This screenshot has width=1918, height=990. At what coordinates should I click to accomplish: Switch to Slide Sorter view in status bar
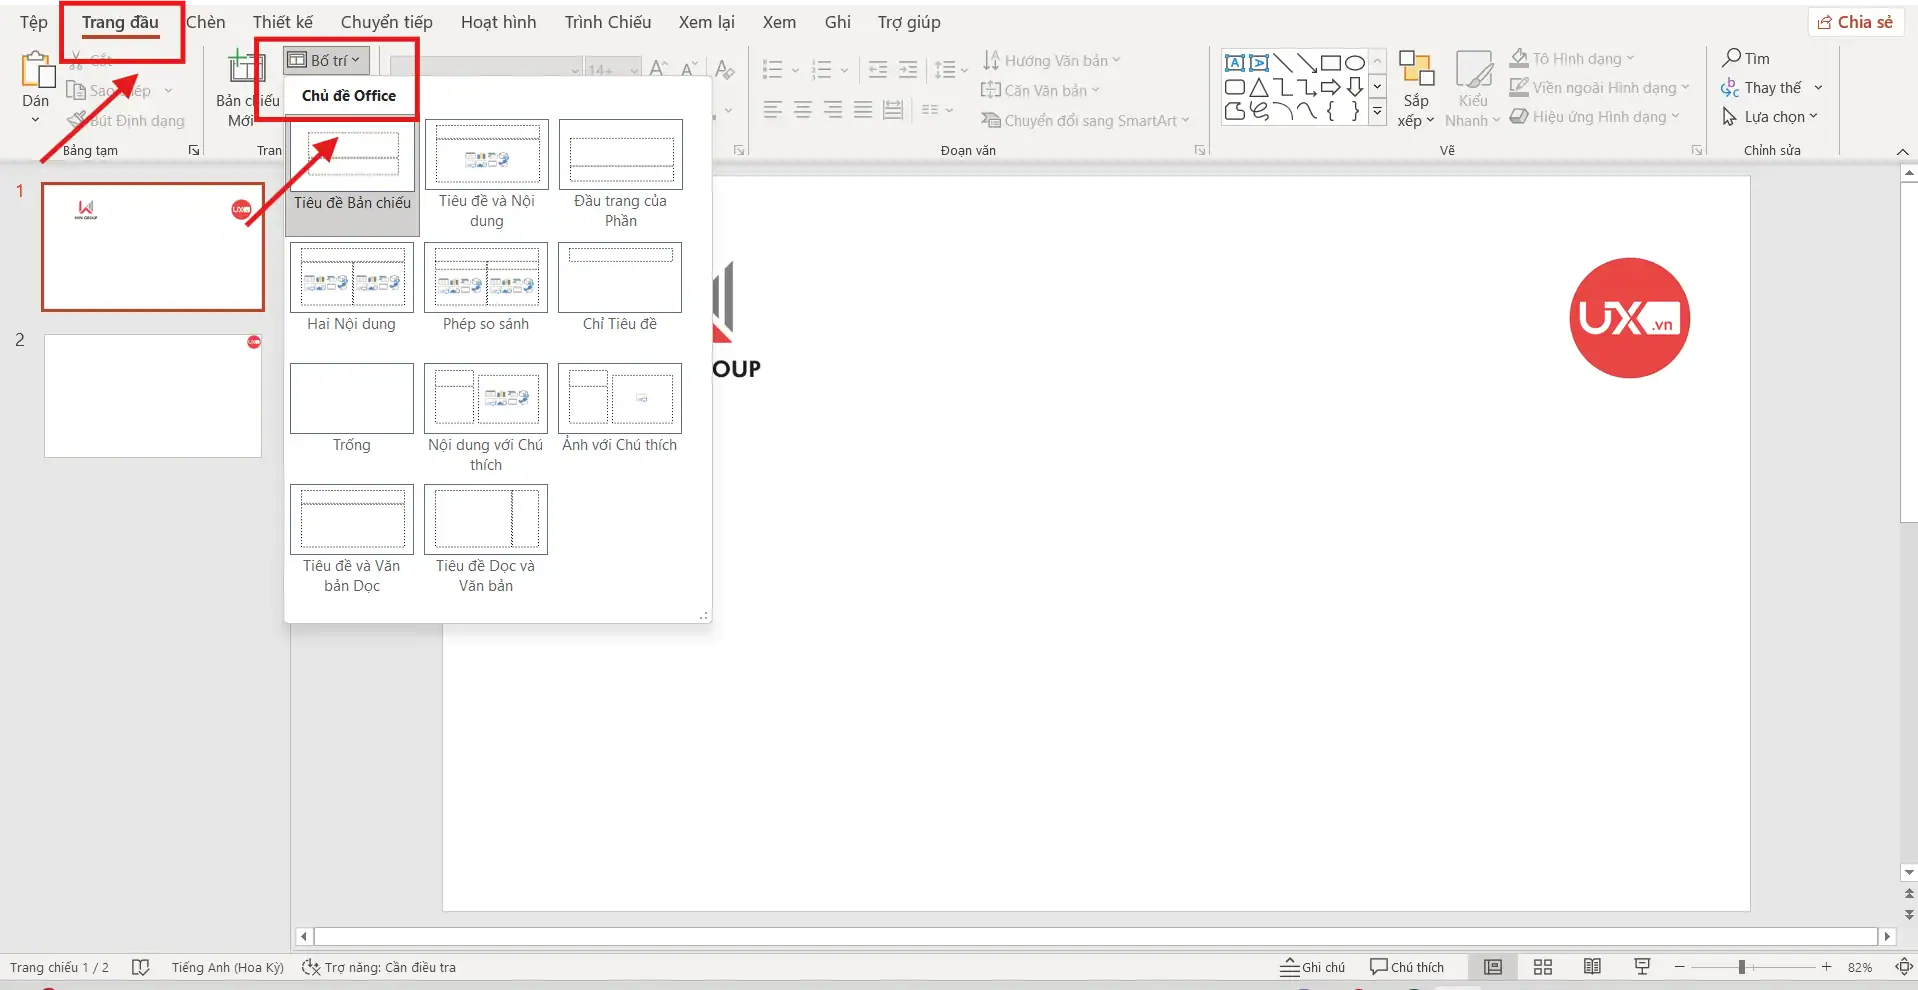click(1542, 967)
